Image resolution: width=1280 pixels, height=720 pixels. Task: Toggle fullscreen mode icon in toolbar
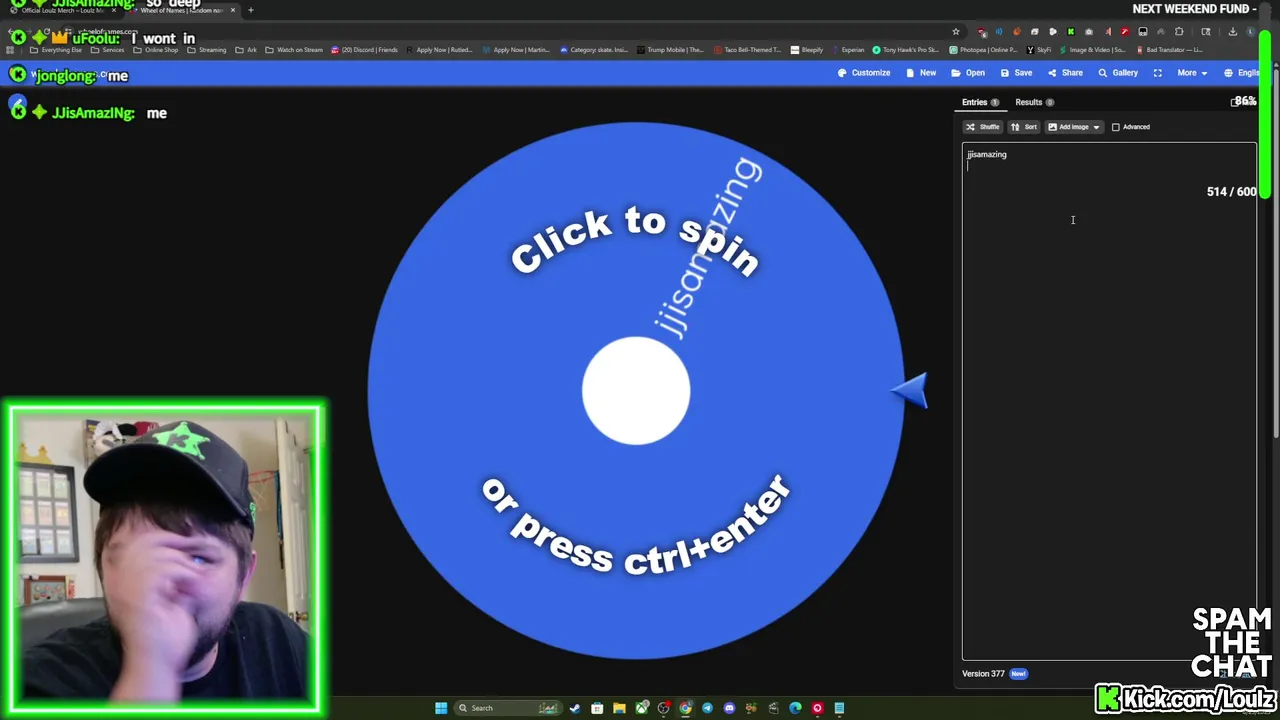coord(1158,73)
